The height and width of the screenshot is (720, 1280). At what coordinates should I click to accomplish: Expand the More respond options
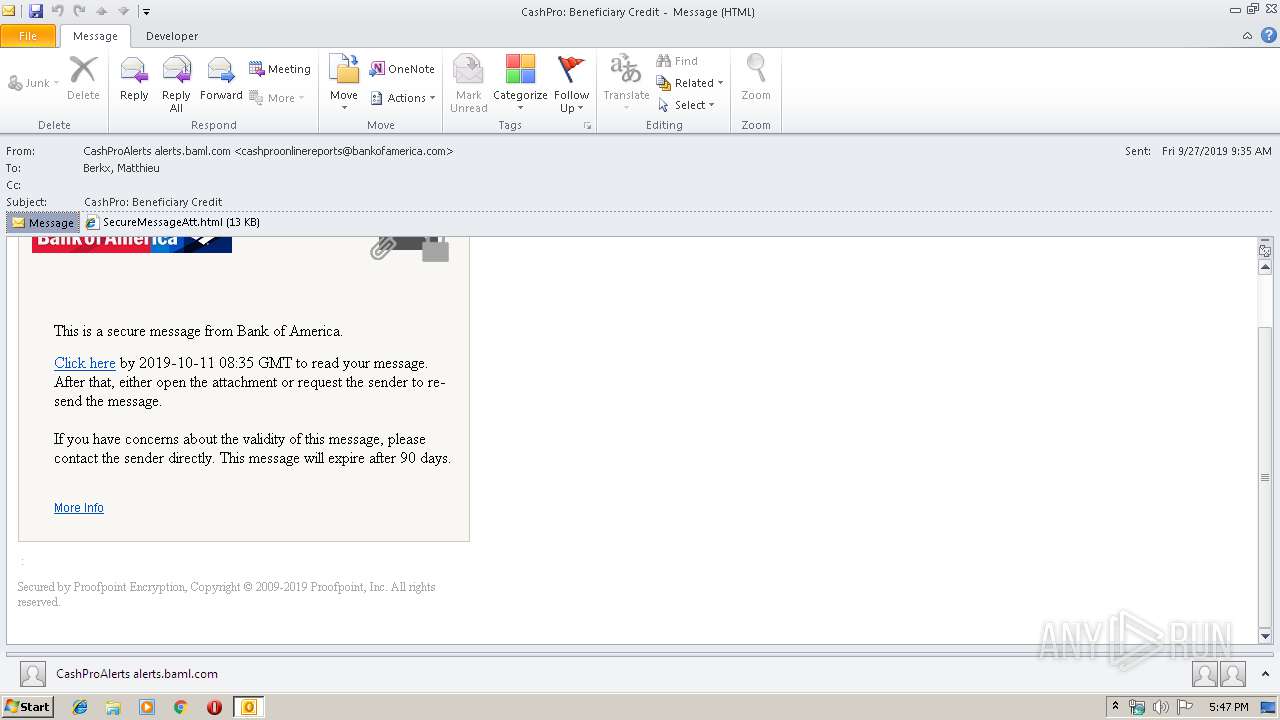click(x=277, y=98)
